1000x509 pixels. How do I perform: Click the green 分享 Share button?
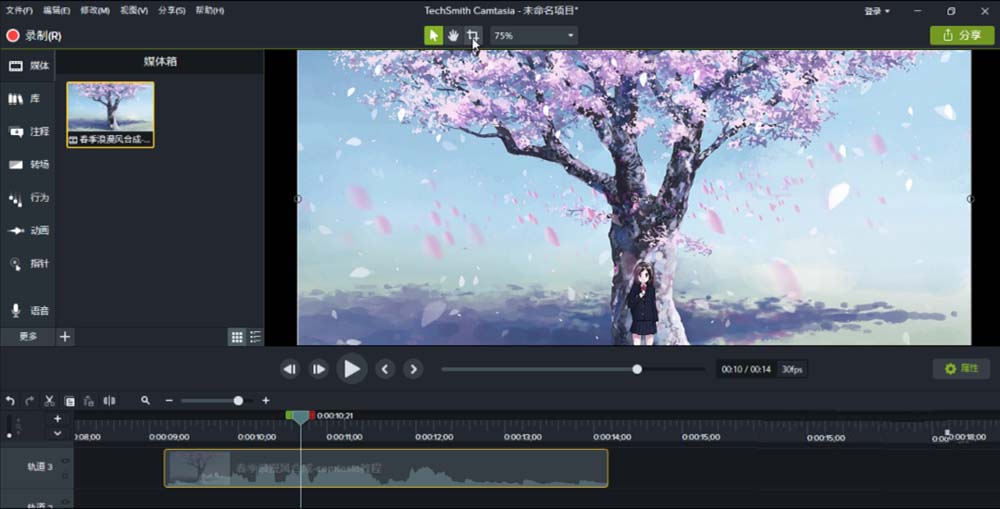coord(962,35)
